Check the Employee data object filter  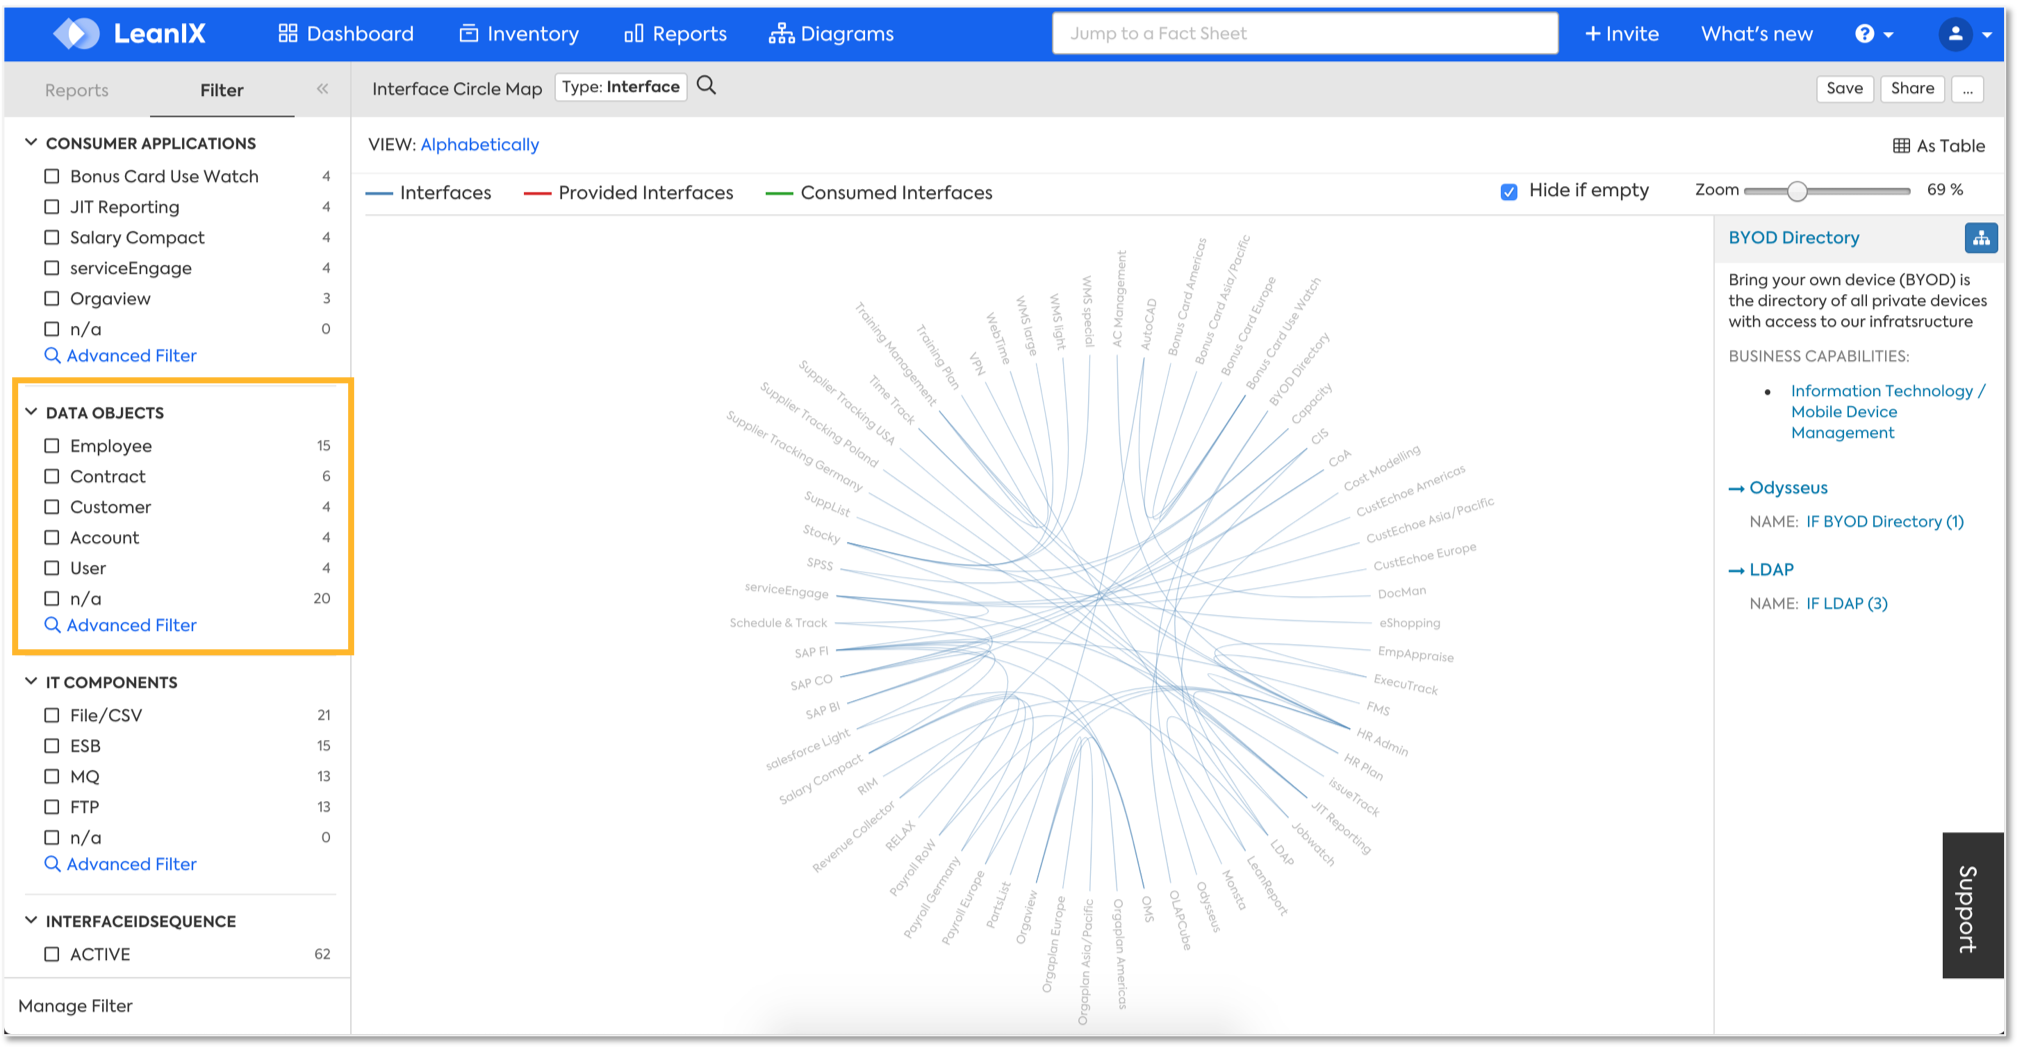[52, 446]
